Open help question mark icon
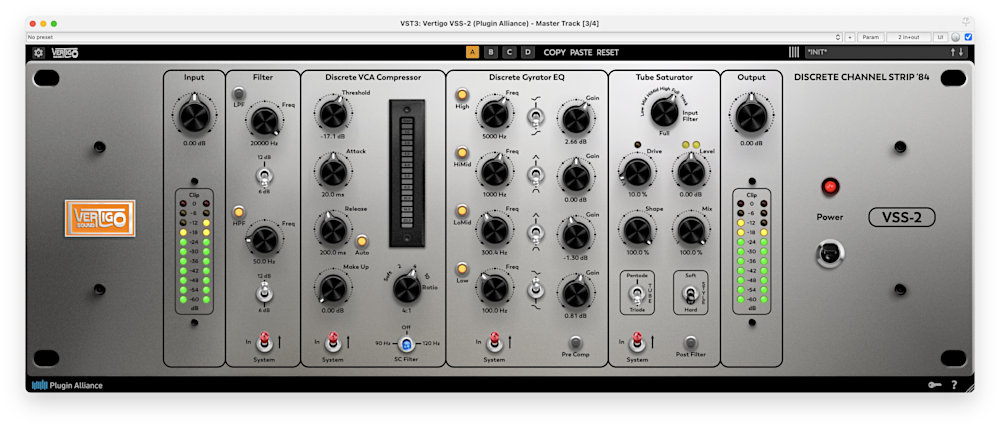This screenshot has height=428, width=1000. point(953,385)
